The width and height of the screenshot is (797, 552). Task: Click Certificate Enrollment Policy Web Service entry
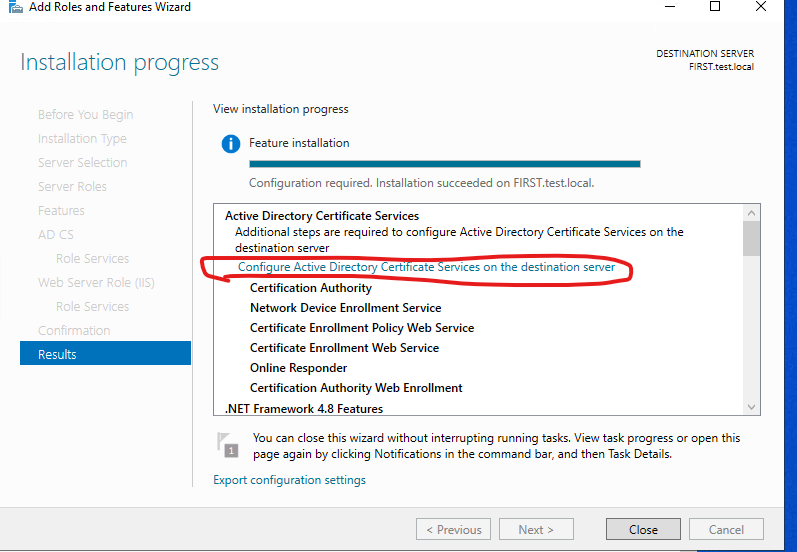[362, 328]
